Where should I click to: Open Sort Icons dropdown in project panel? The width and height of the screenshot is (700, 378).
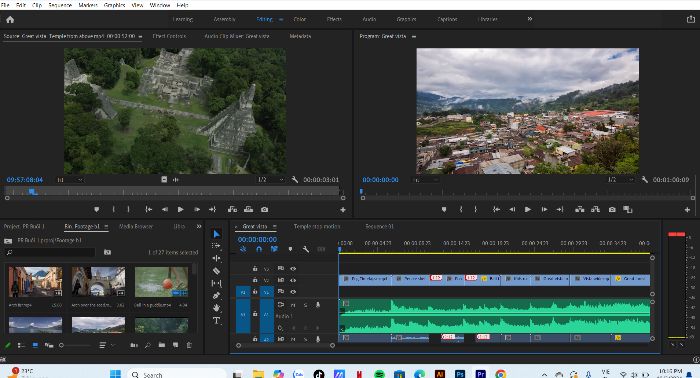point(106,345)
